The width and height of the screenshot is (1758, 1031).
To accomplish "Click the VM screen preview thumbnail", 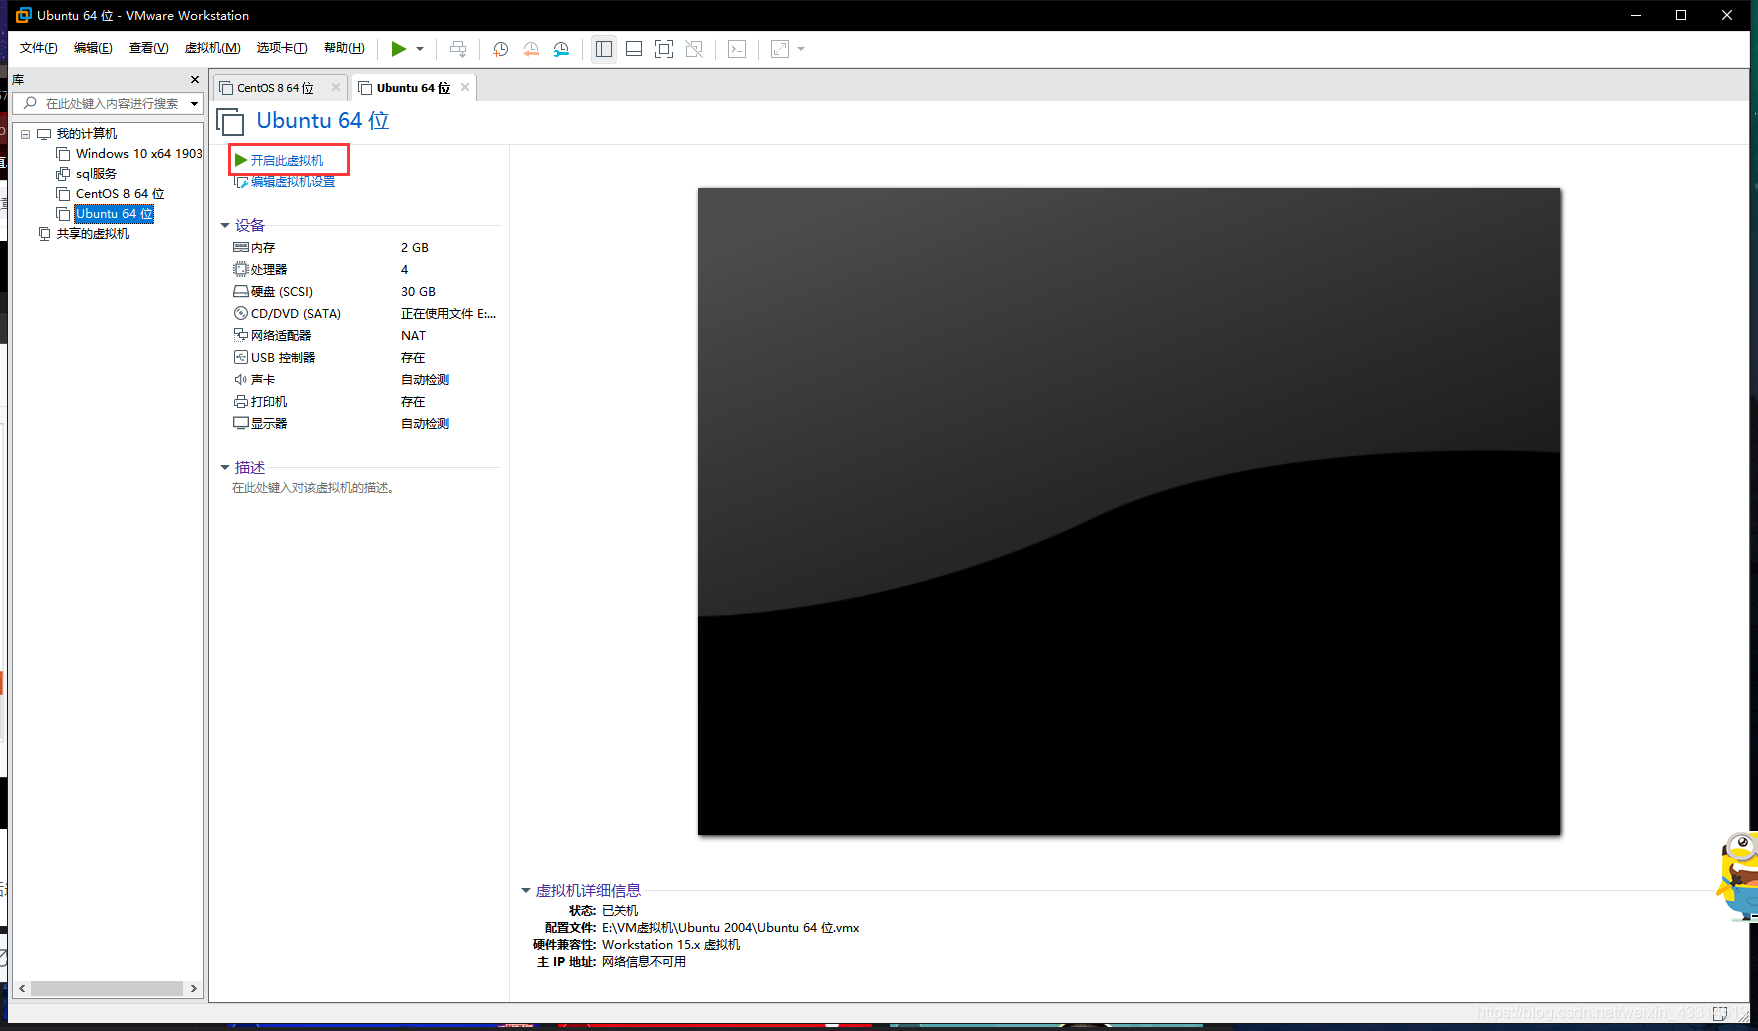I will click(1129, 511).
